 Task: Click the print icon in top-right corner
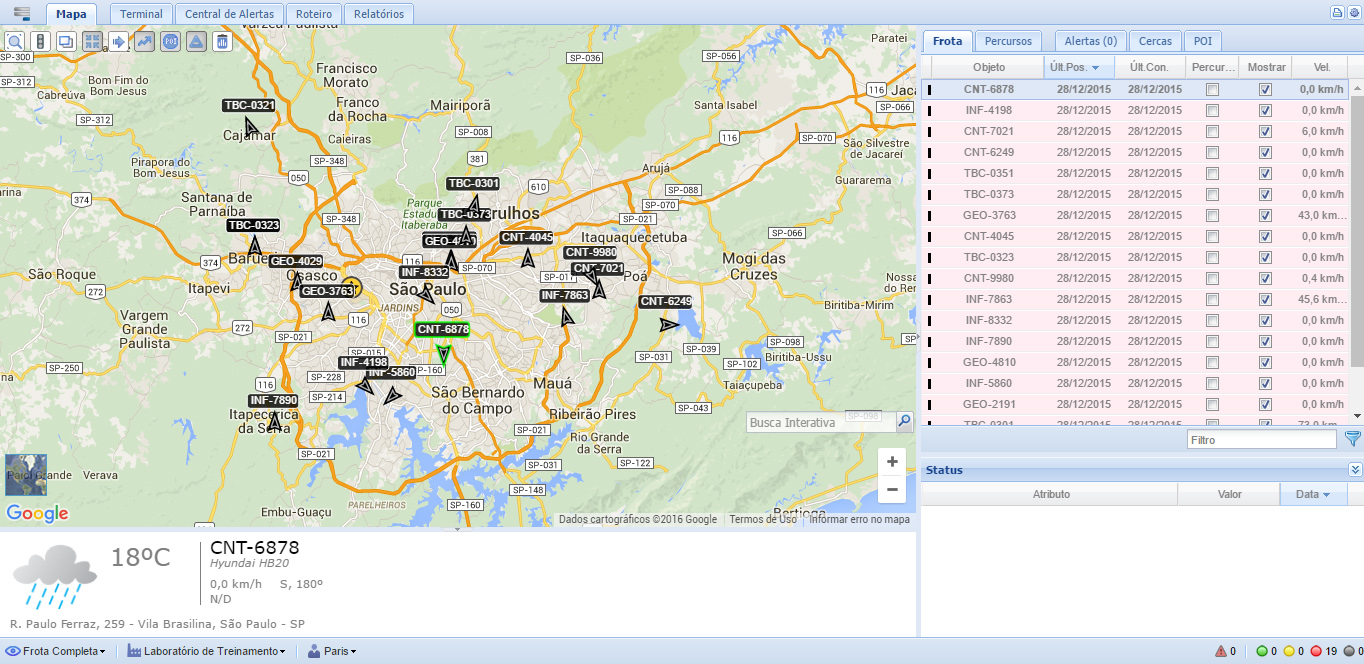(1337, 12)
